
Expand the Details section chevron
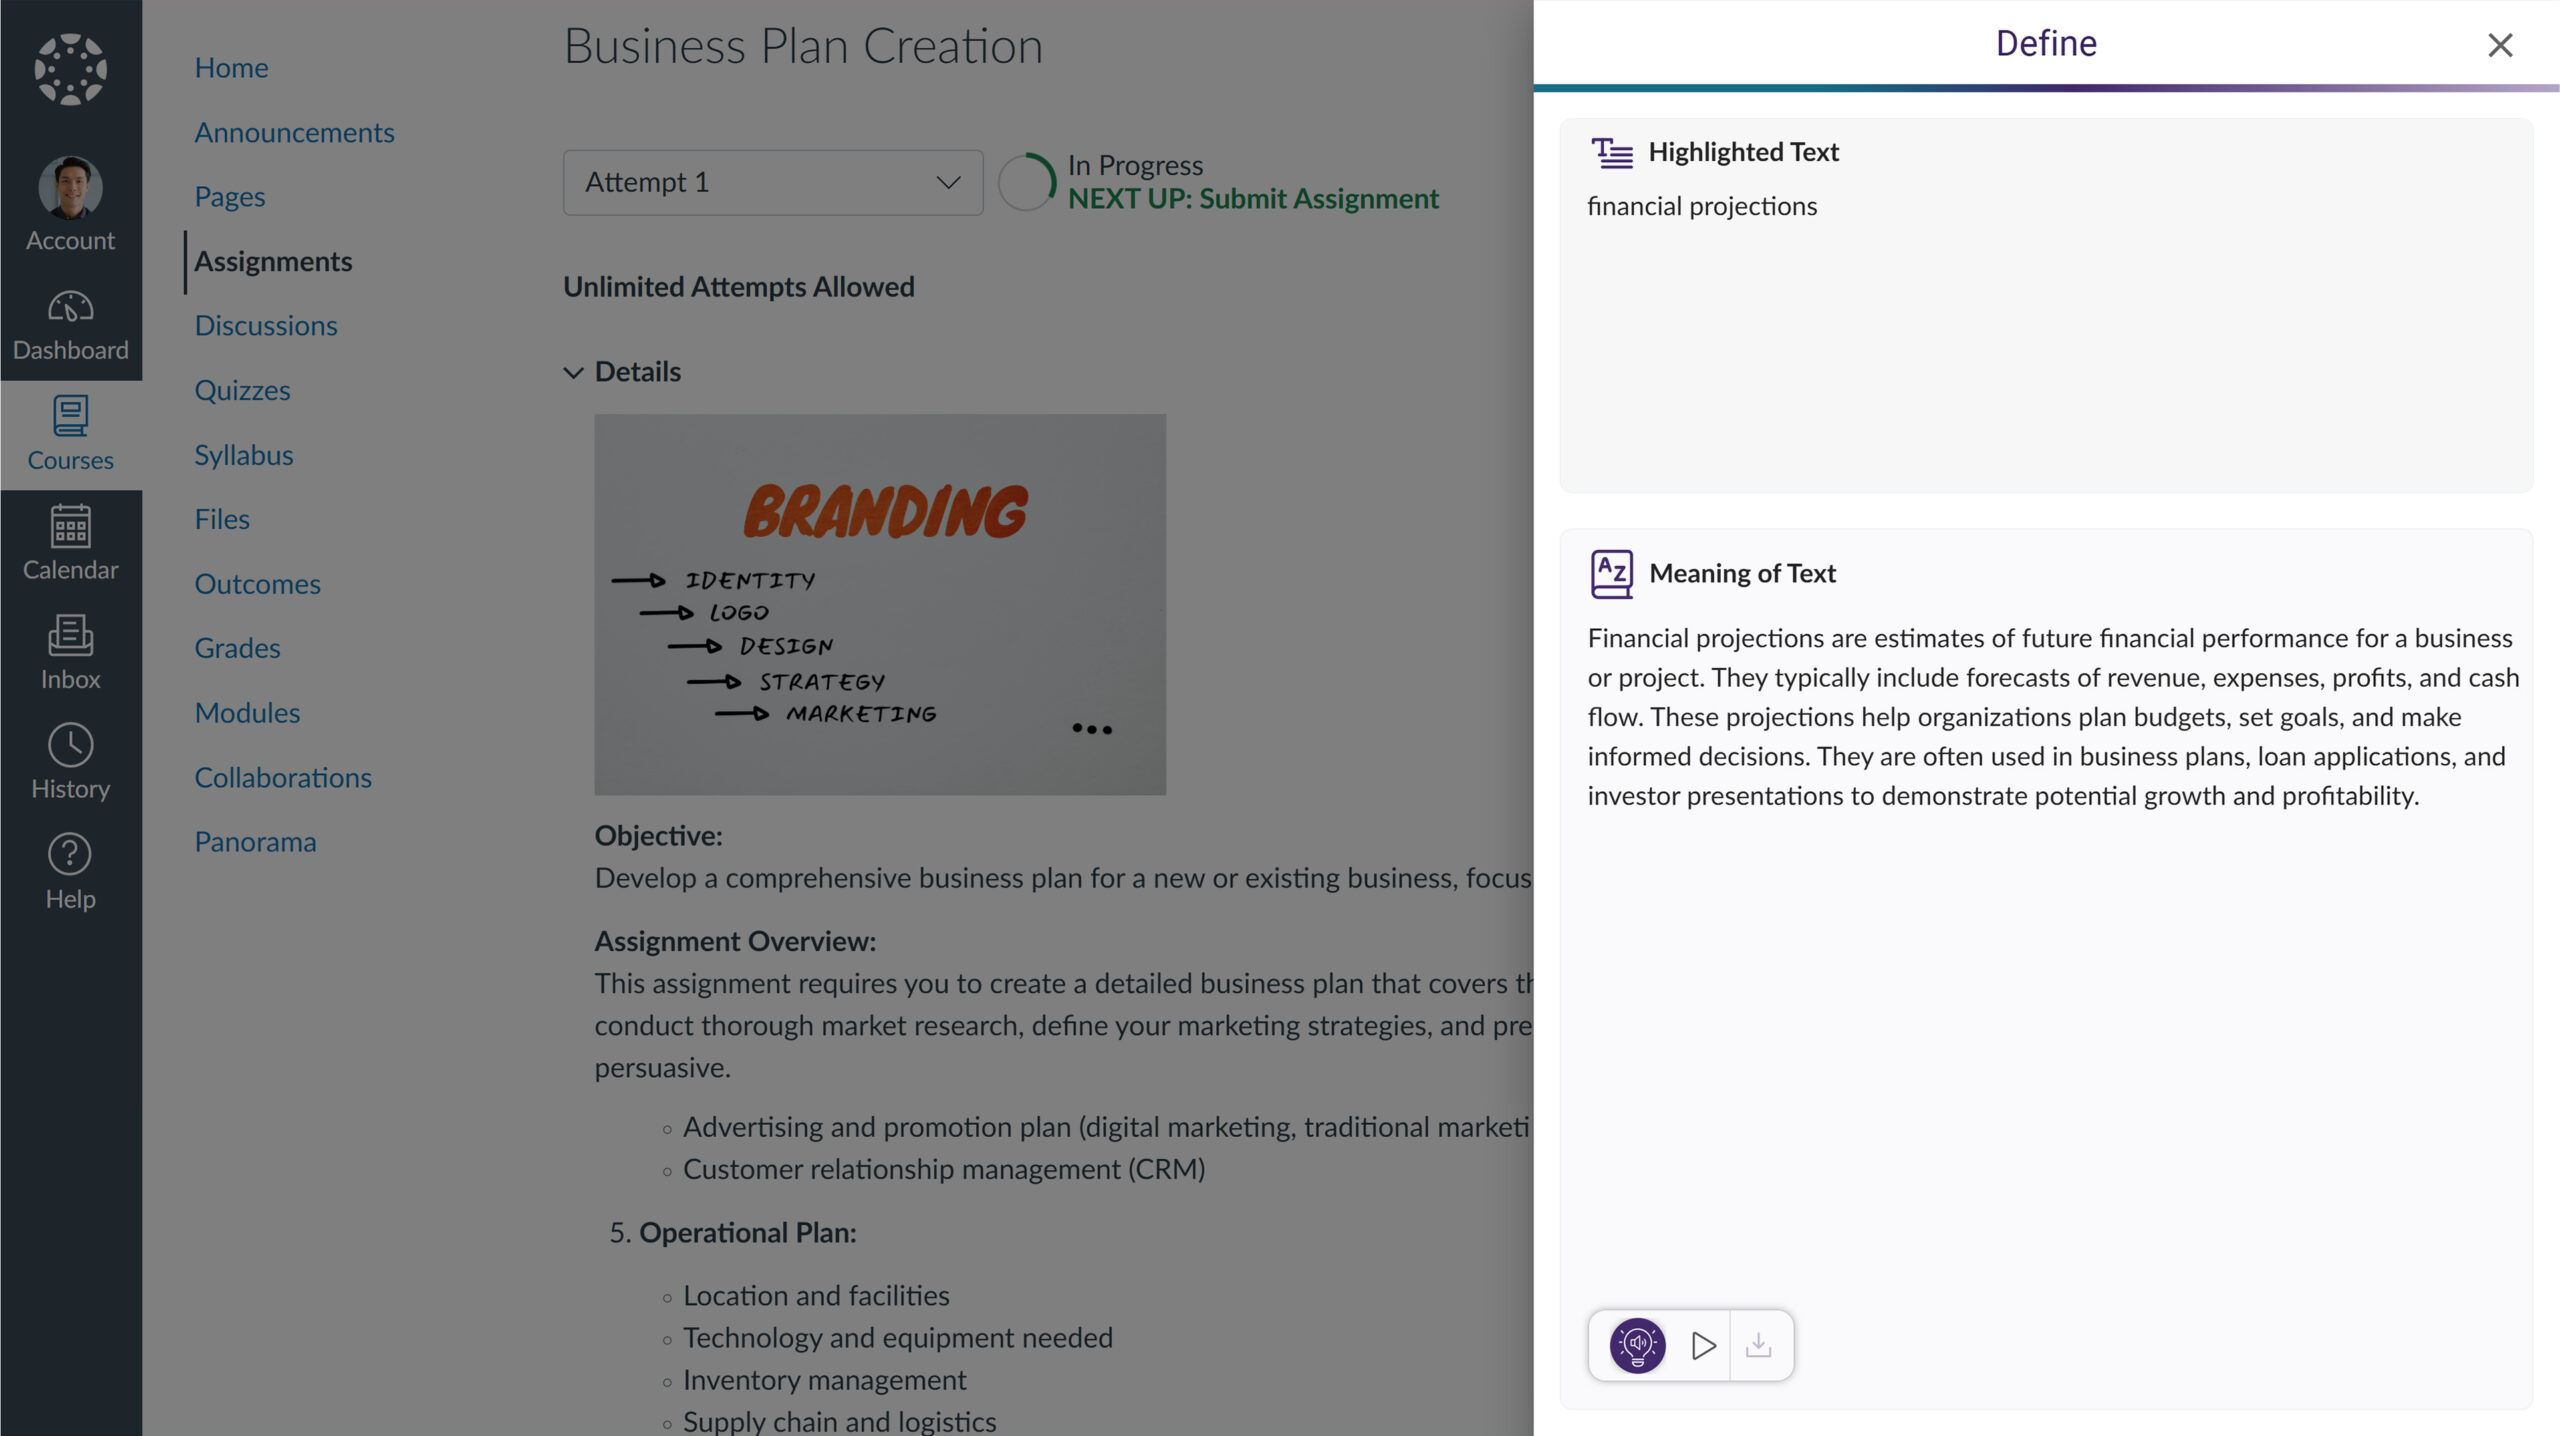pos(573,371)
